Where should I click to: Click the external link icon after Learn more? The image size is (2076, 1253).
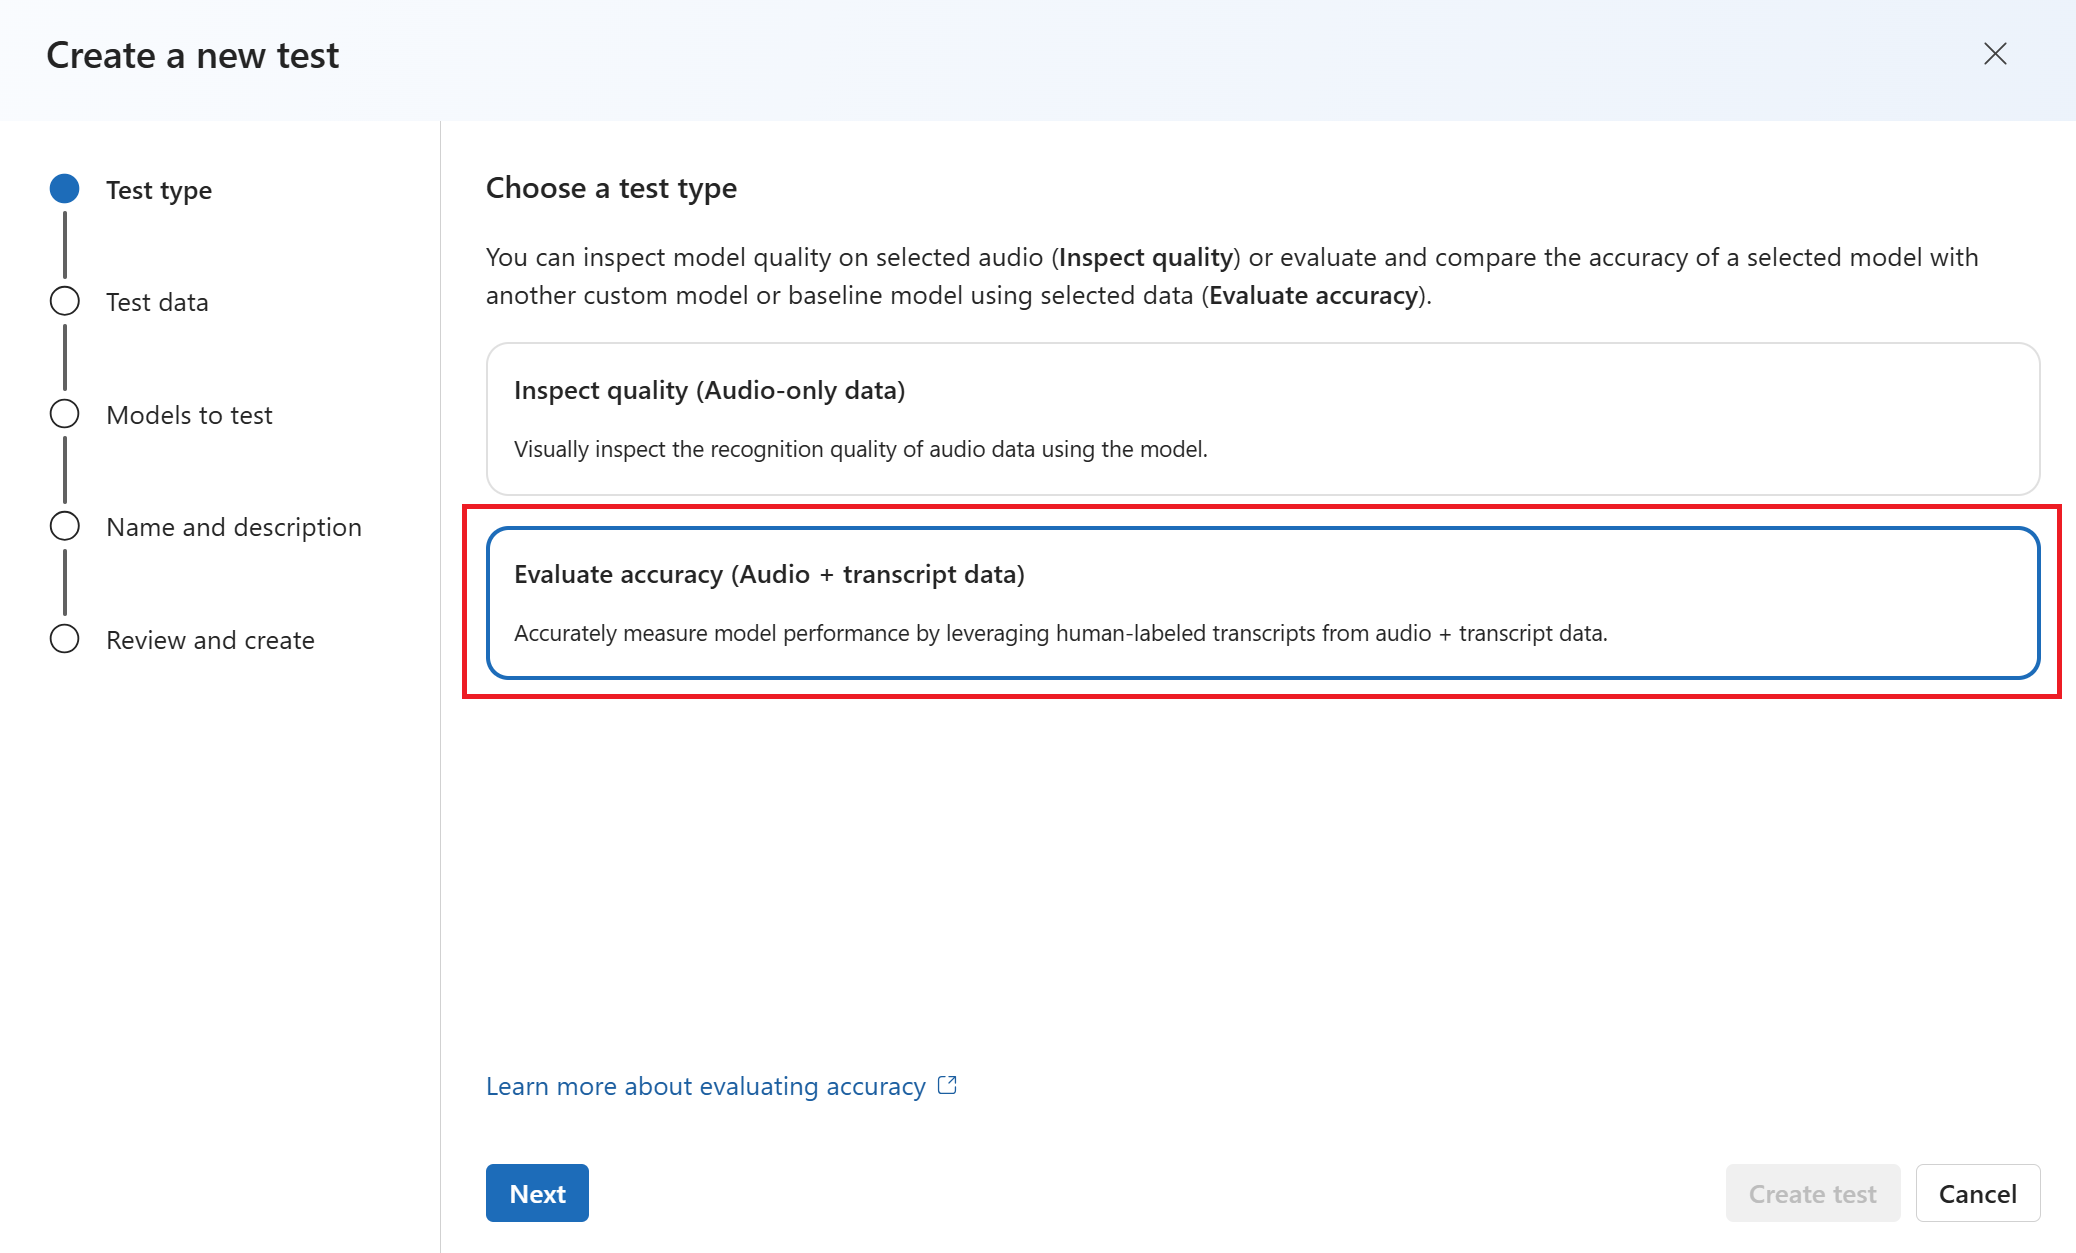click(947, 1085)
